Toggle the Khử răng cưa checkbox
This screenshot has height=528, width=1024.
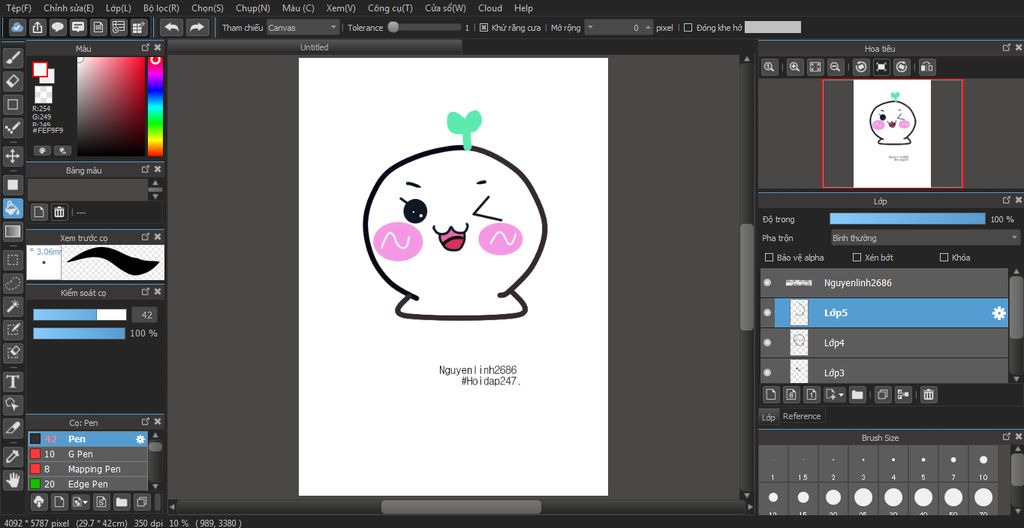coord(484,27)
